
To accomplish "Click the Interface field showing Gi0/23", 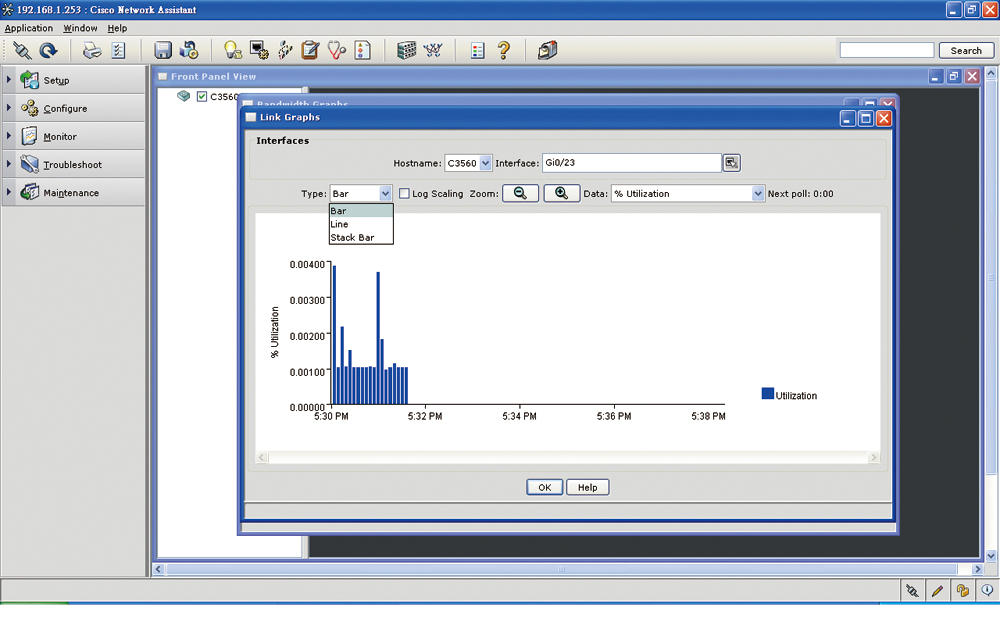I will 631,163.
